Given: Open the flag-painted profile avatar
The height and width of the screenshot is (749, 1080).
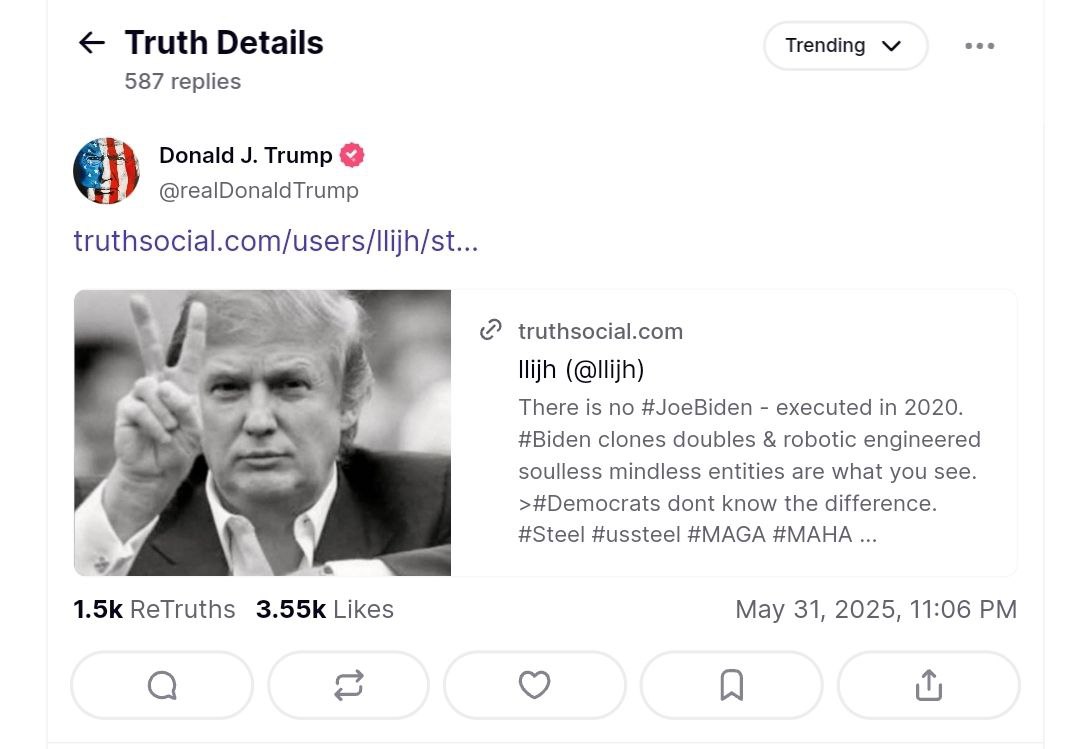Looking at the screenshot, I should [106, 171].
